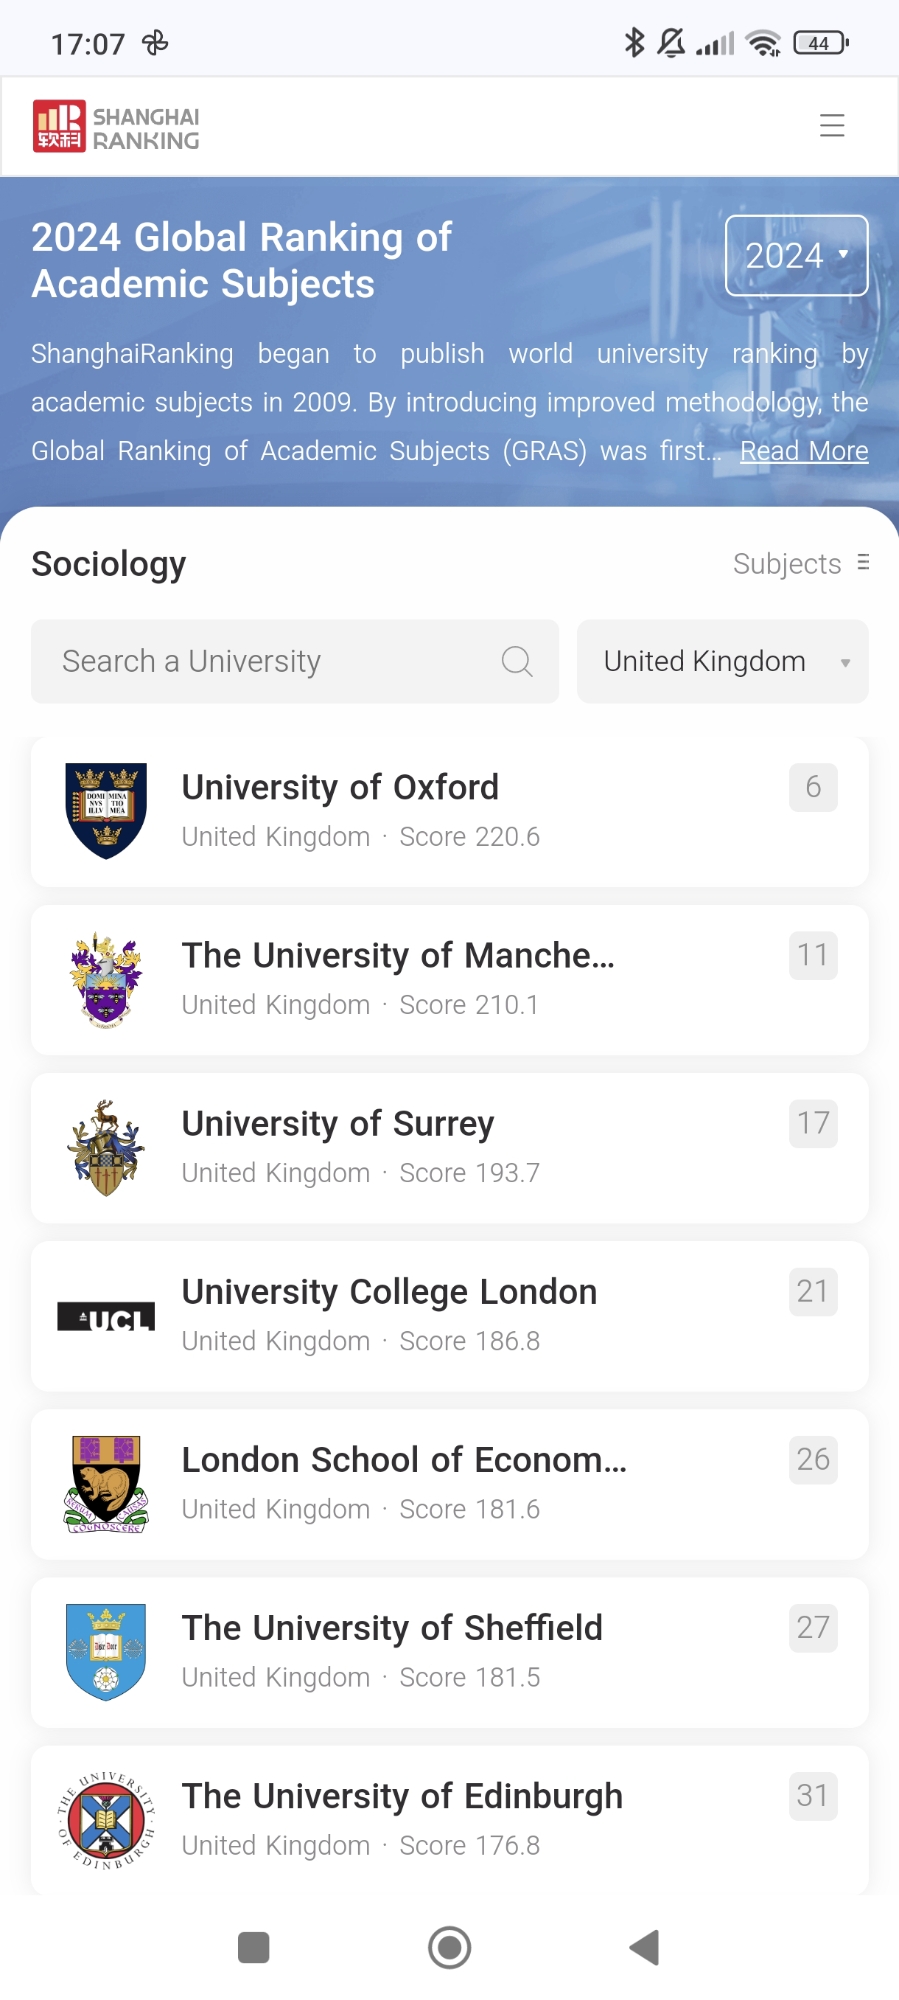Tap the London School of Economics crest
899x2000 pixels.
[106, 1485]
